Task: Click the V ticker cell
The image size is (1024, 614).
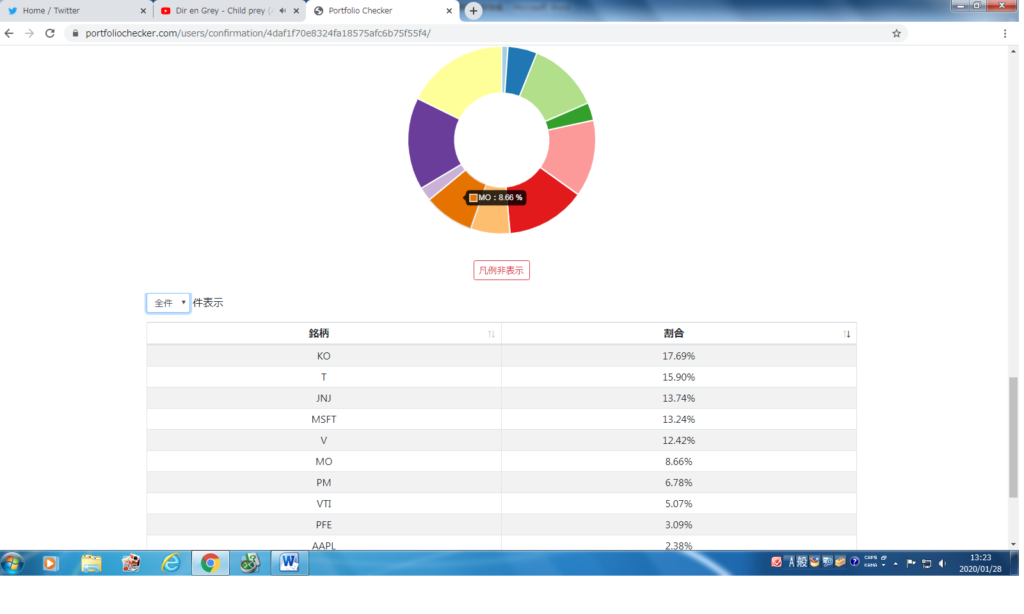Action: click(x=324, y=440)
